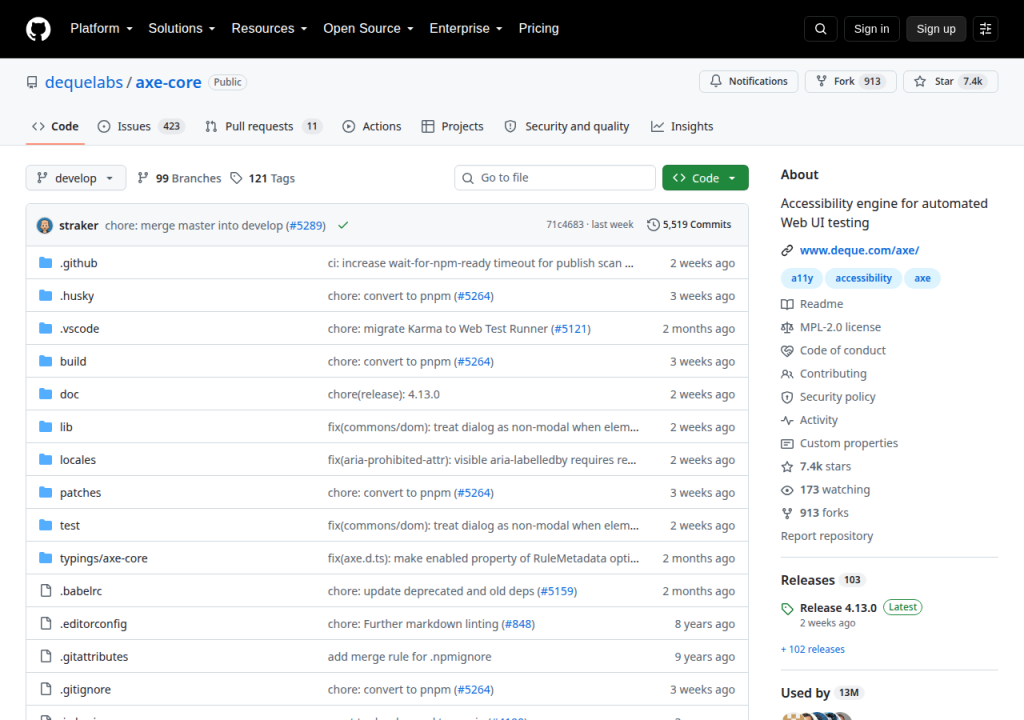Click the .gitignore file icon
The height and width of the screenshot is (720, 1024).
pyautogui.click(x=46, y=689)
